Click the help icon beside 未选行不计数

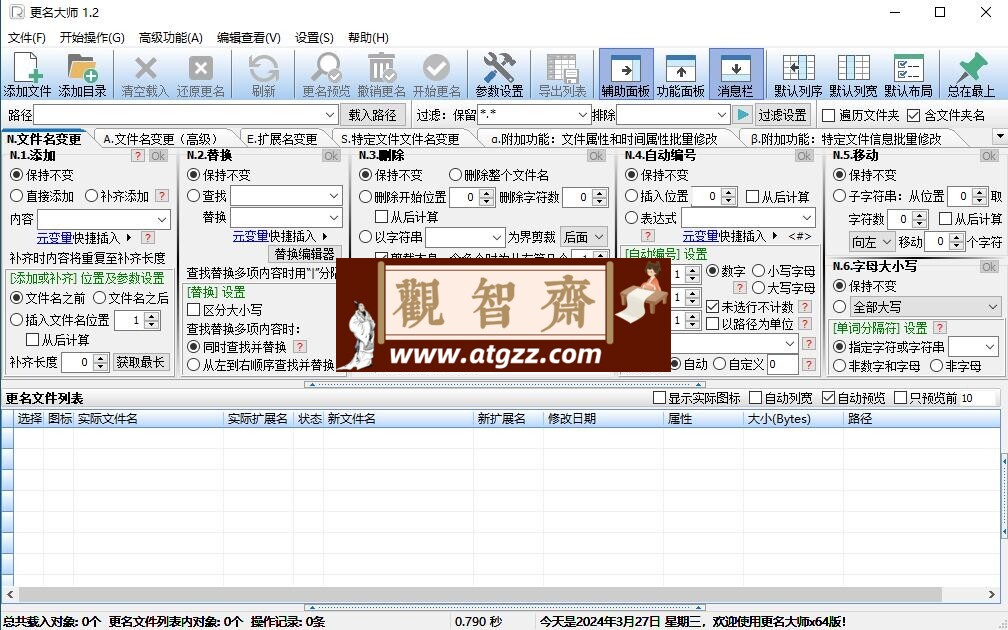804,307
